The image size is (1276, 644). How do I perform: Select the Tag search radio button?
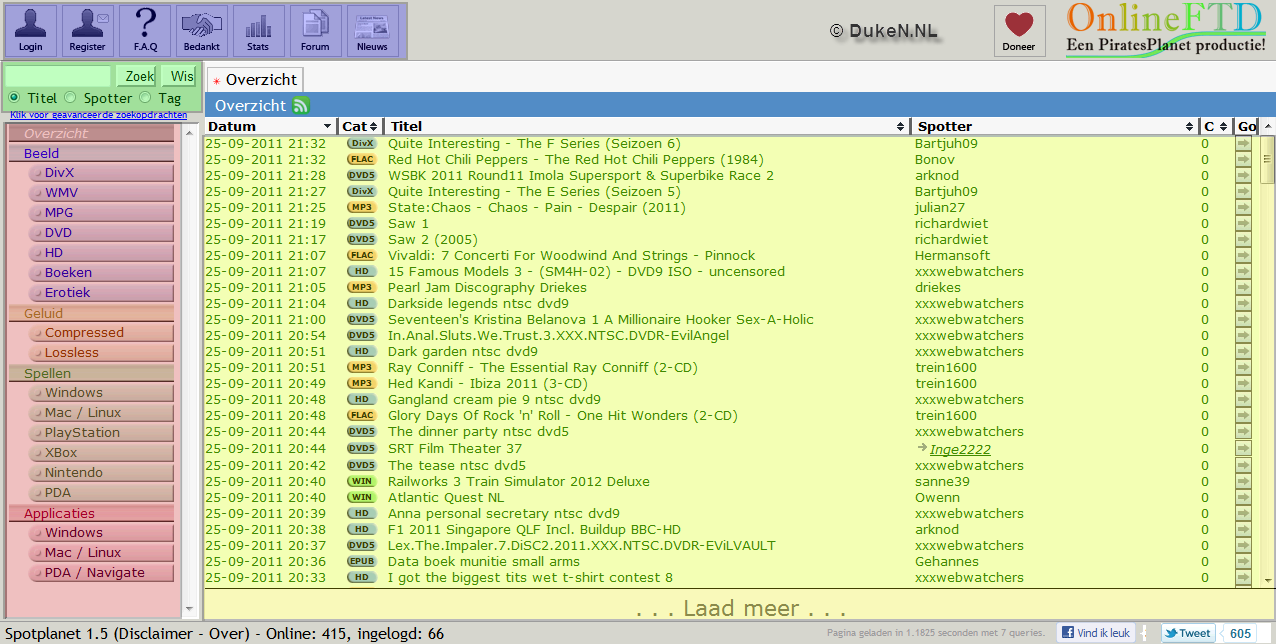click(145, 97)
